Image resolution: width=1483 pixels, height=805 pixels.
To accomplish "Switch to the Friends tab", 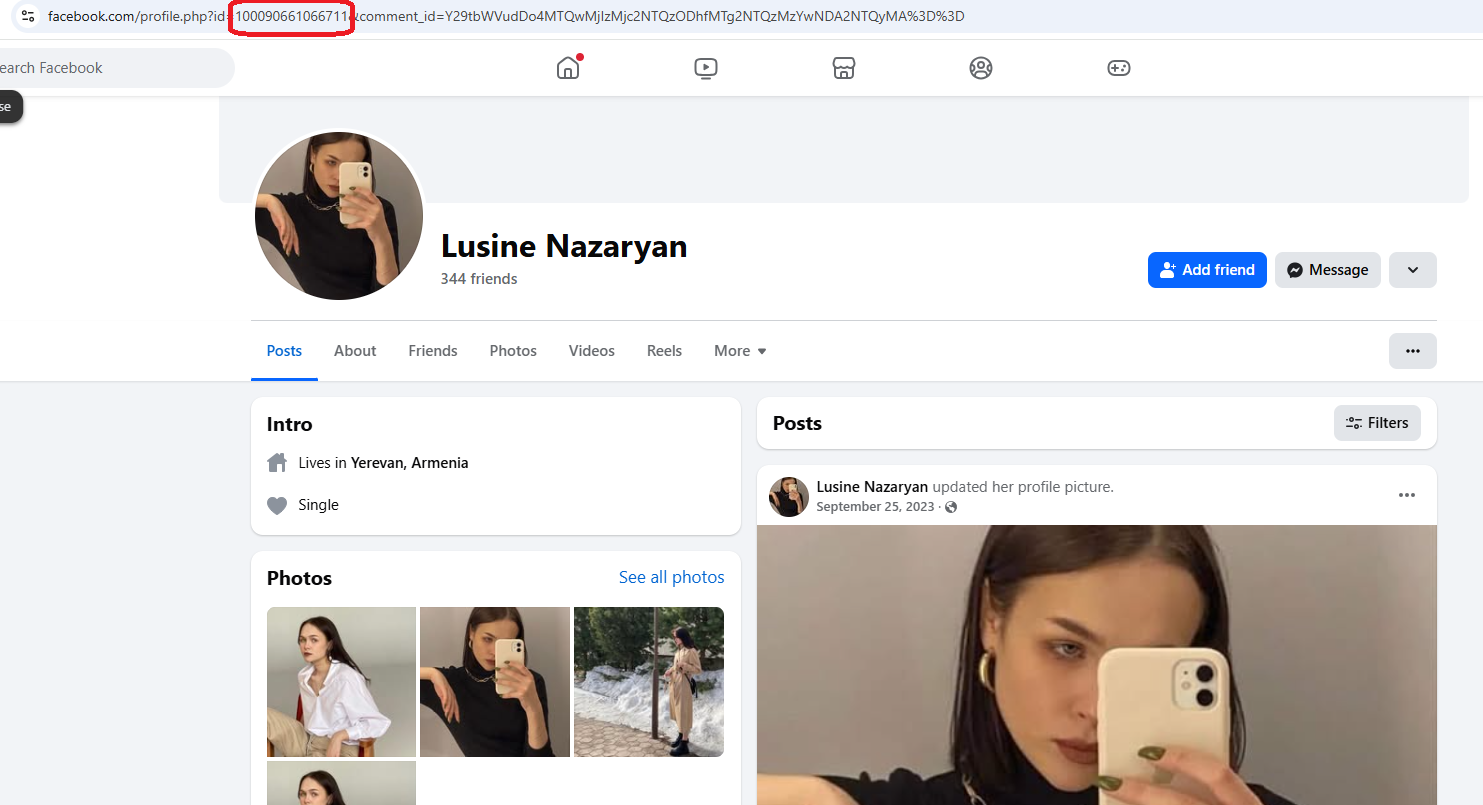I will click(433, 351).
